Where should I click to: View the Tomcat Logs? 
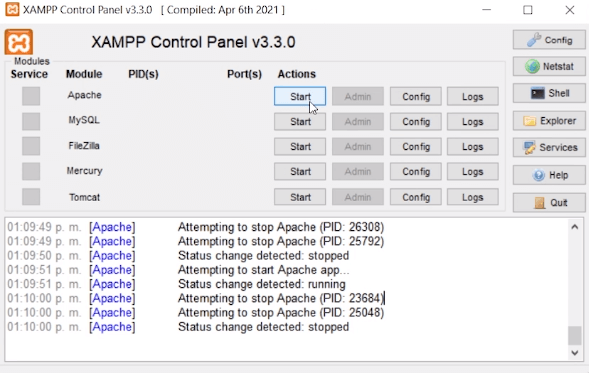point(473,197)
